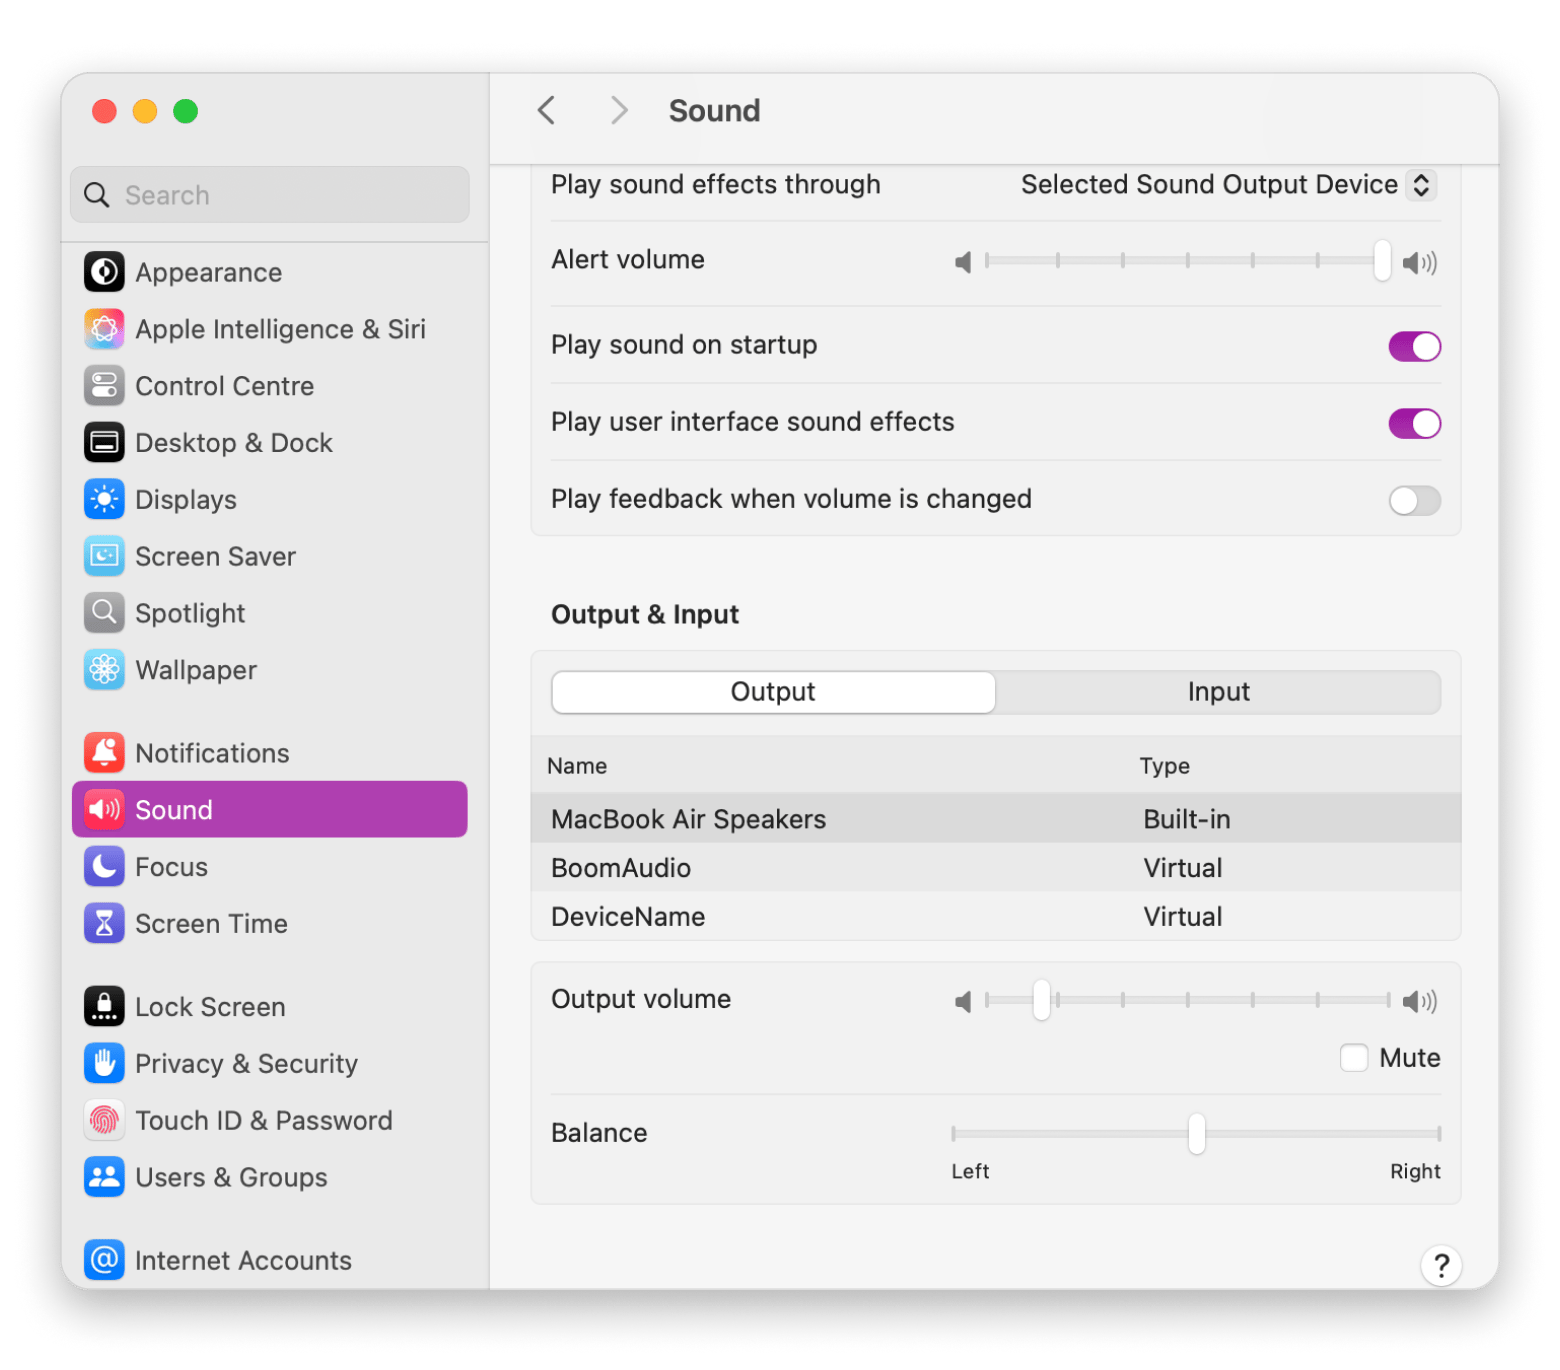Select the Output tab
This screenshot has height=1370, width=1560.
pyautogui.click(x=773, y=692)
